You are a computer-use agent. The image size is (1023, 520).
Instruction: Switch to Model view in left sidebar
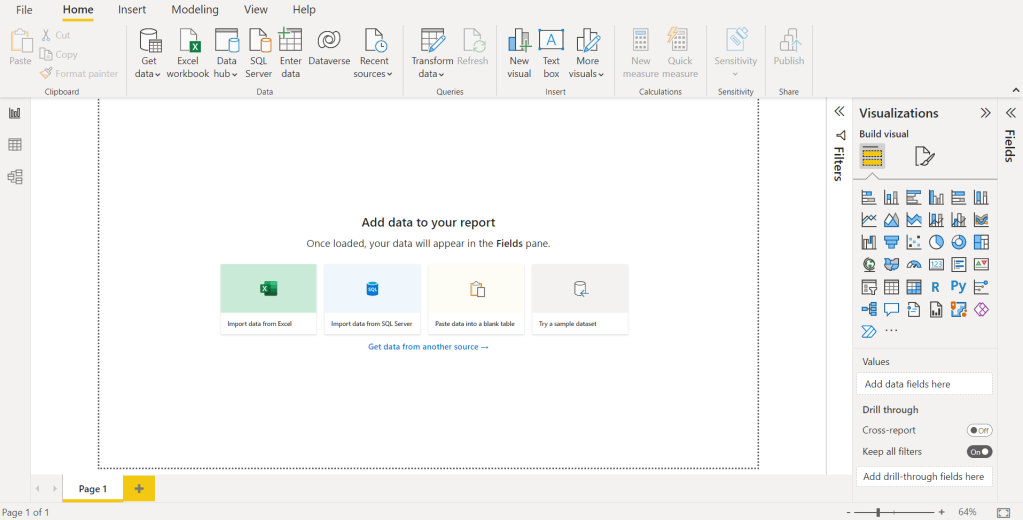tap(15, 177)
